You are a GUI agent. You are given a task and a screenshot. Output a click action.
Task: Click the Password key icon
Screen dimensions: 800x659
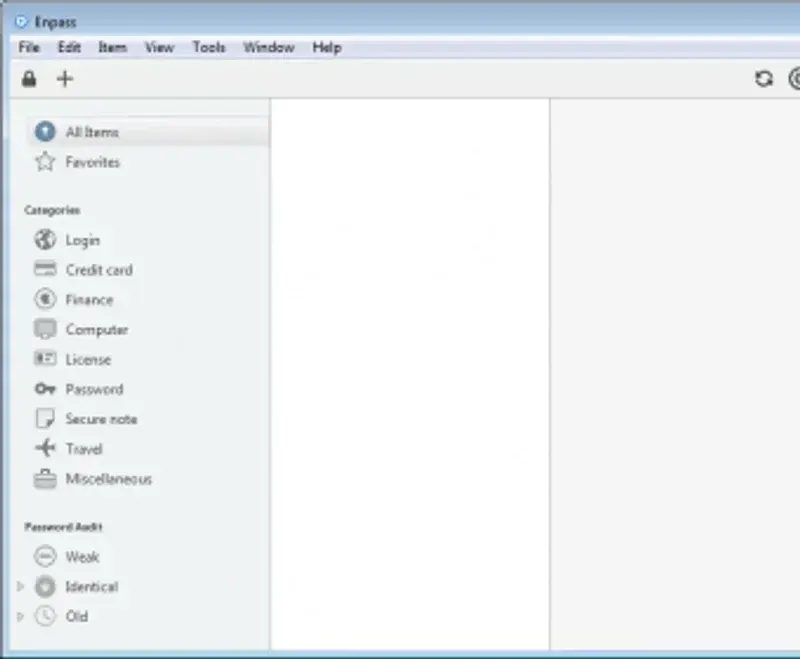pyautogui.click(x=45, y=389)
